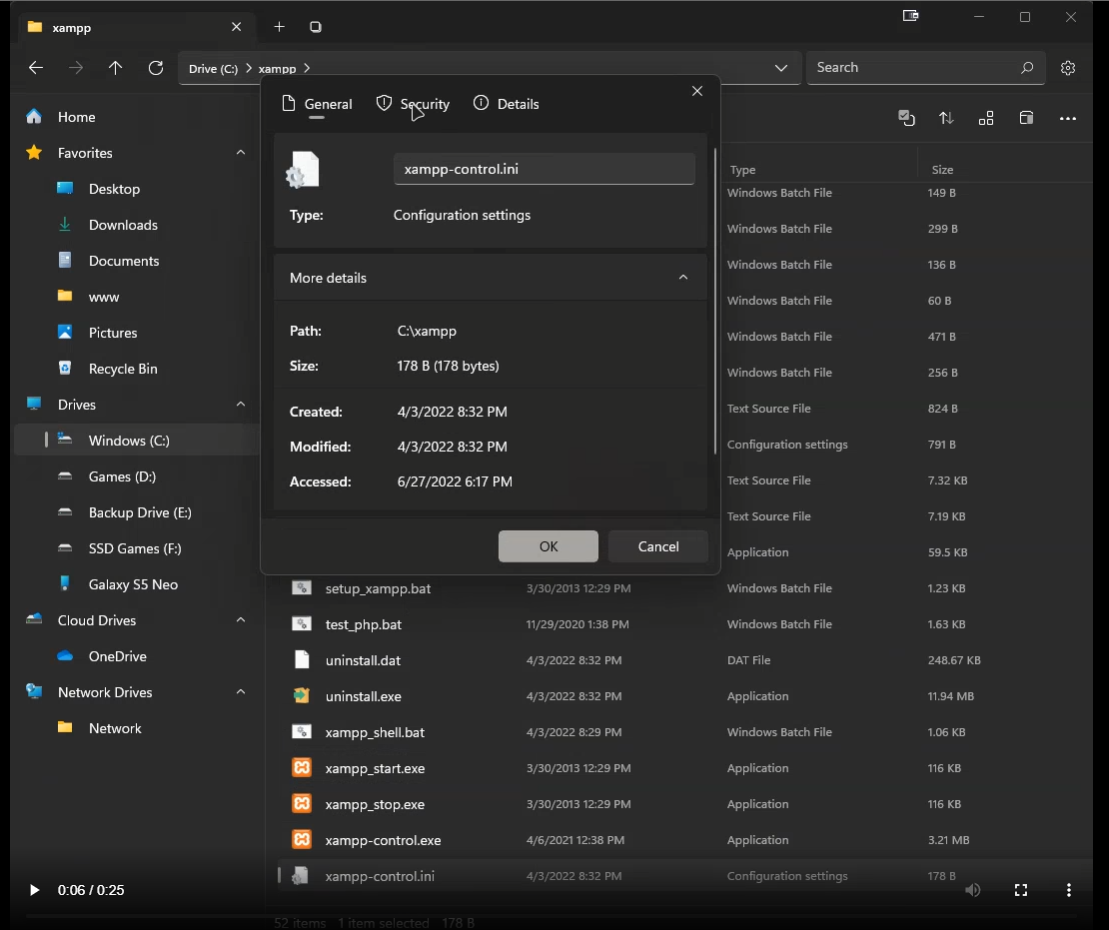Open the sort options icon
The height and width of the screenshot is (930, 1109).
(x=946, y=118)
